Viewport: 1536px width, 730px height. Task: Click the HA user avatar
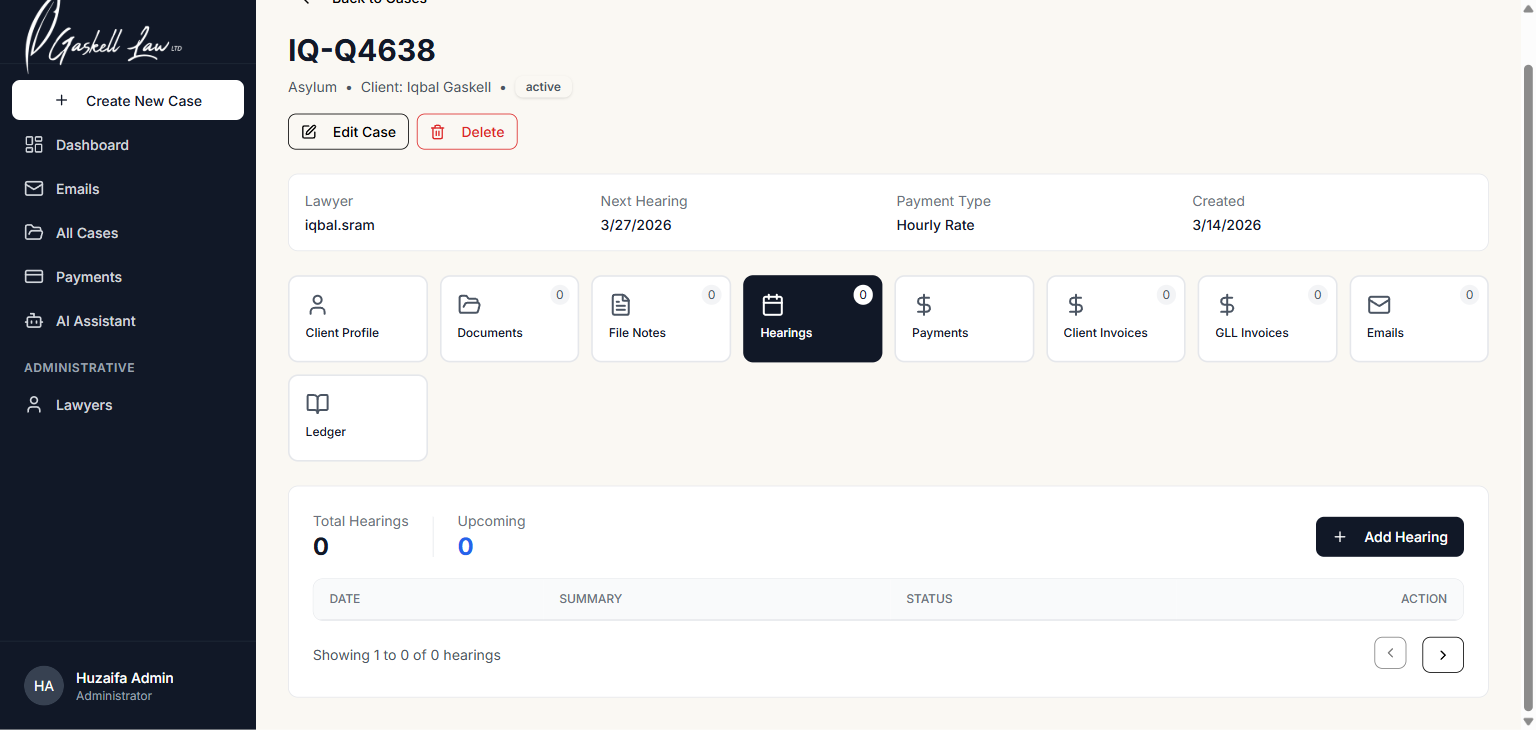[44, 686]
